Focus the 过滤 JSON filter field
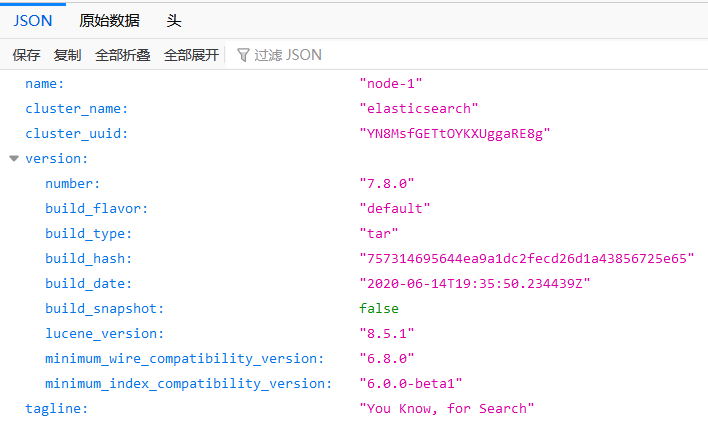This screenshot has width=708, height=445. (x=288, y=55)
